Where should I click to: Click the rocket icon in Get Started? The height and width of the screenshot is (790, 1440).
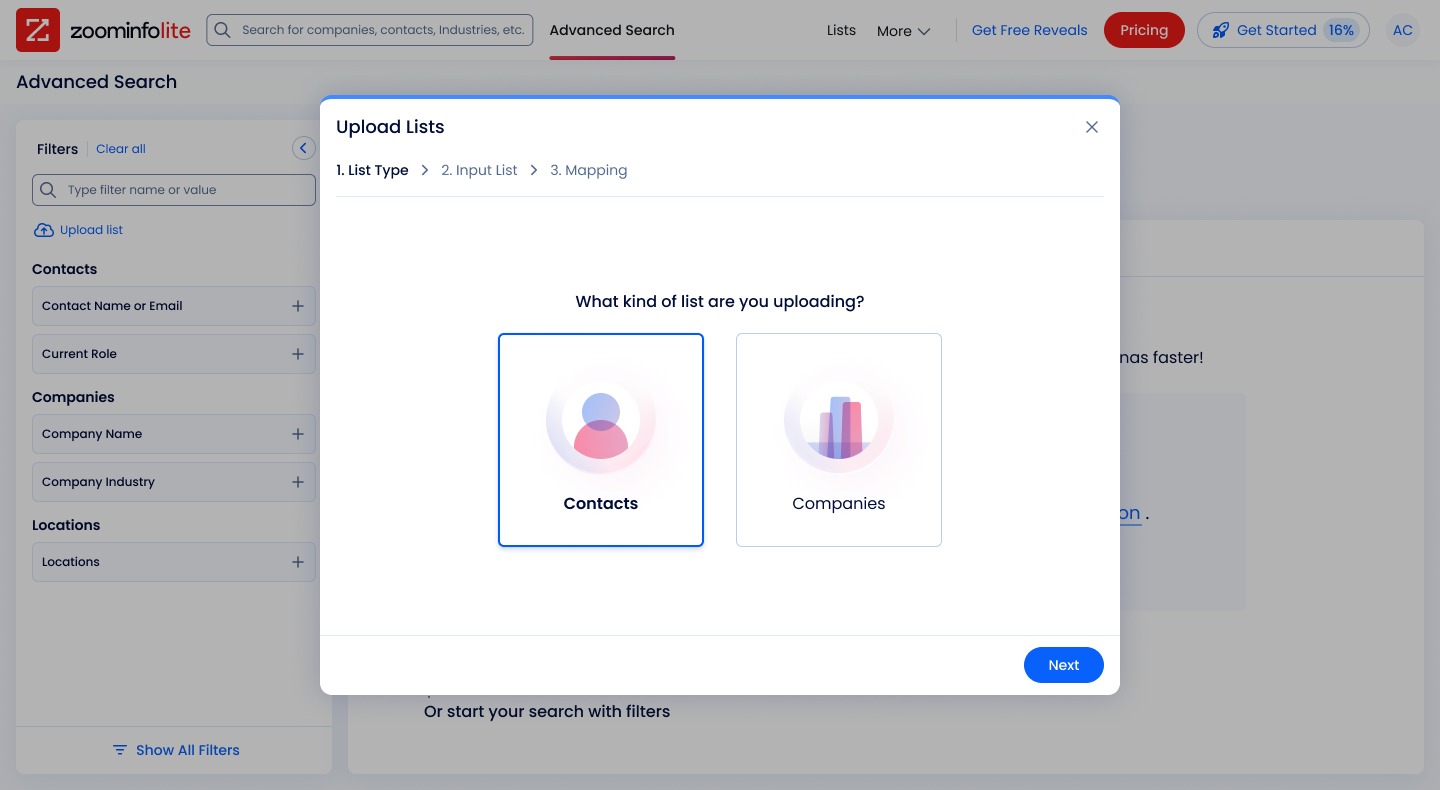pos(1220,30)
